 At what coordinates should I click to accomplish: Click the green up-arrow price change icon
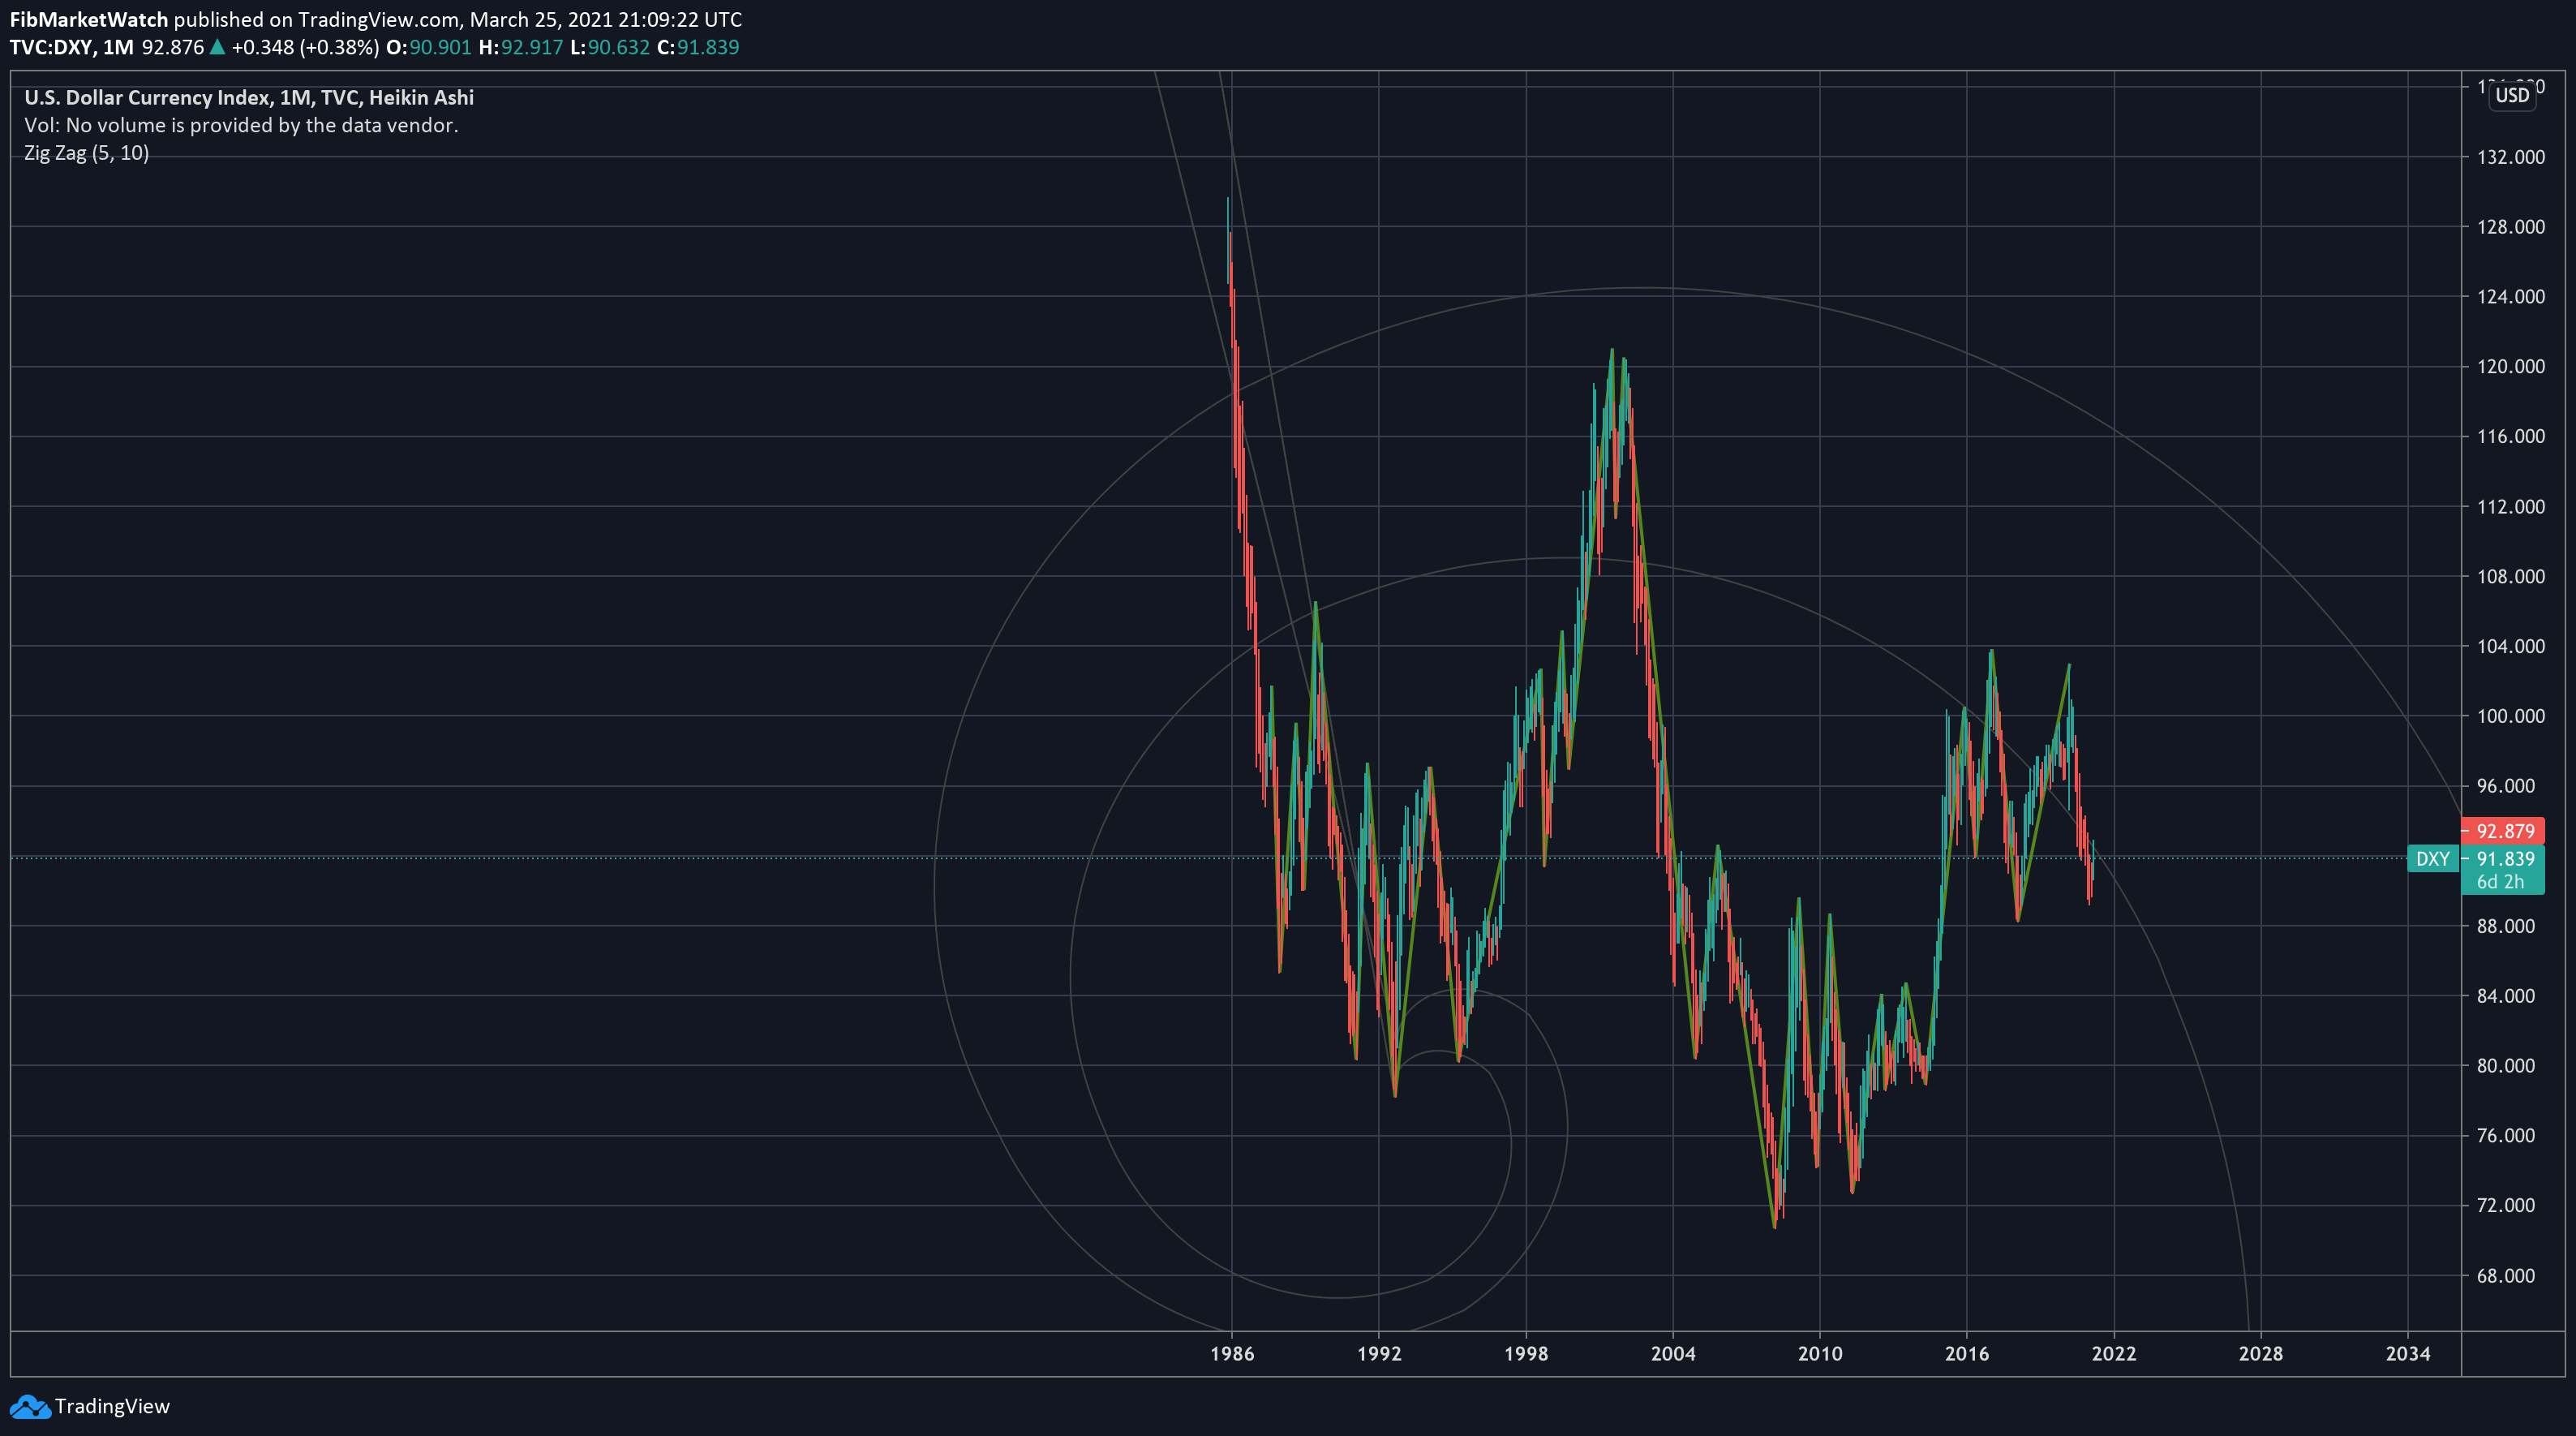pos(217,47)
